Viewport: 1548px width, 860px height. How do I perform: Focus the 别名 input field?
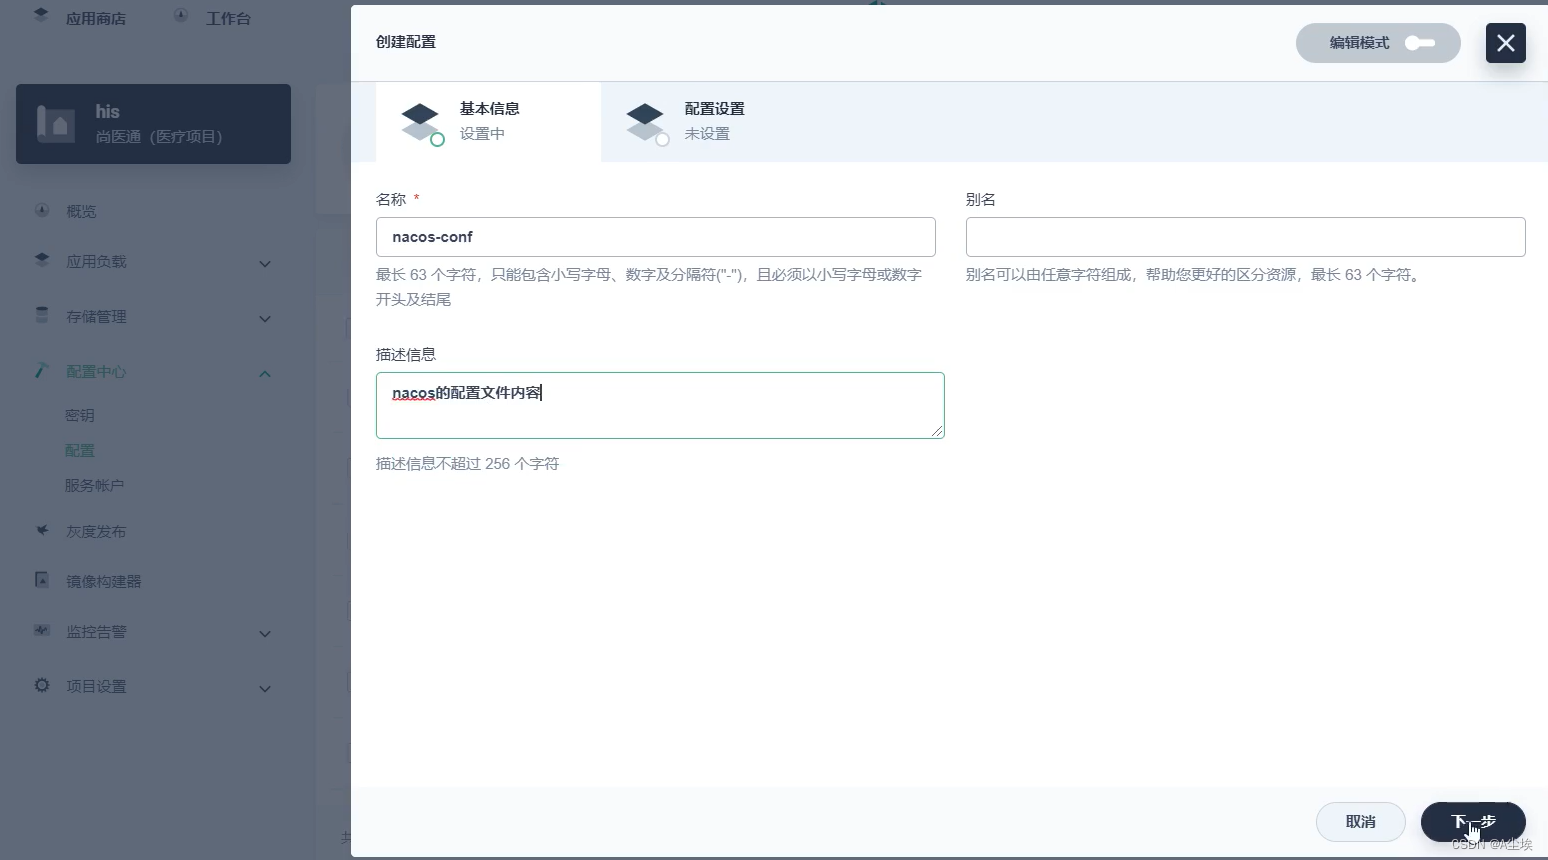click(1245, 237)
